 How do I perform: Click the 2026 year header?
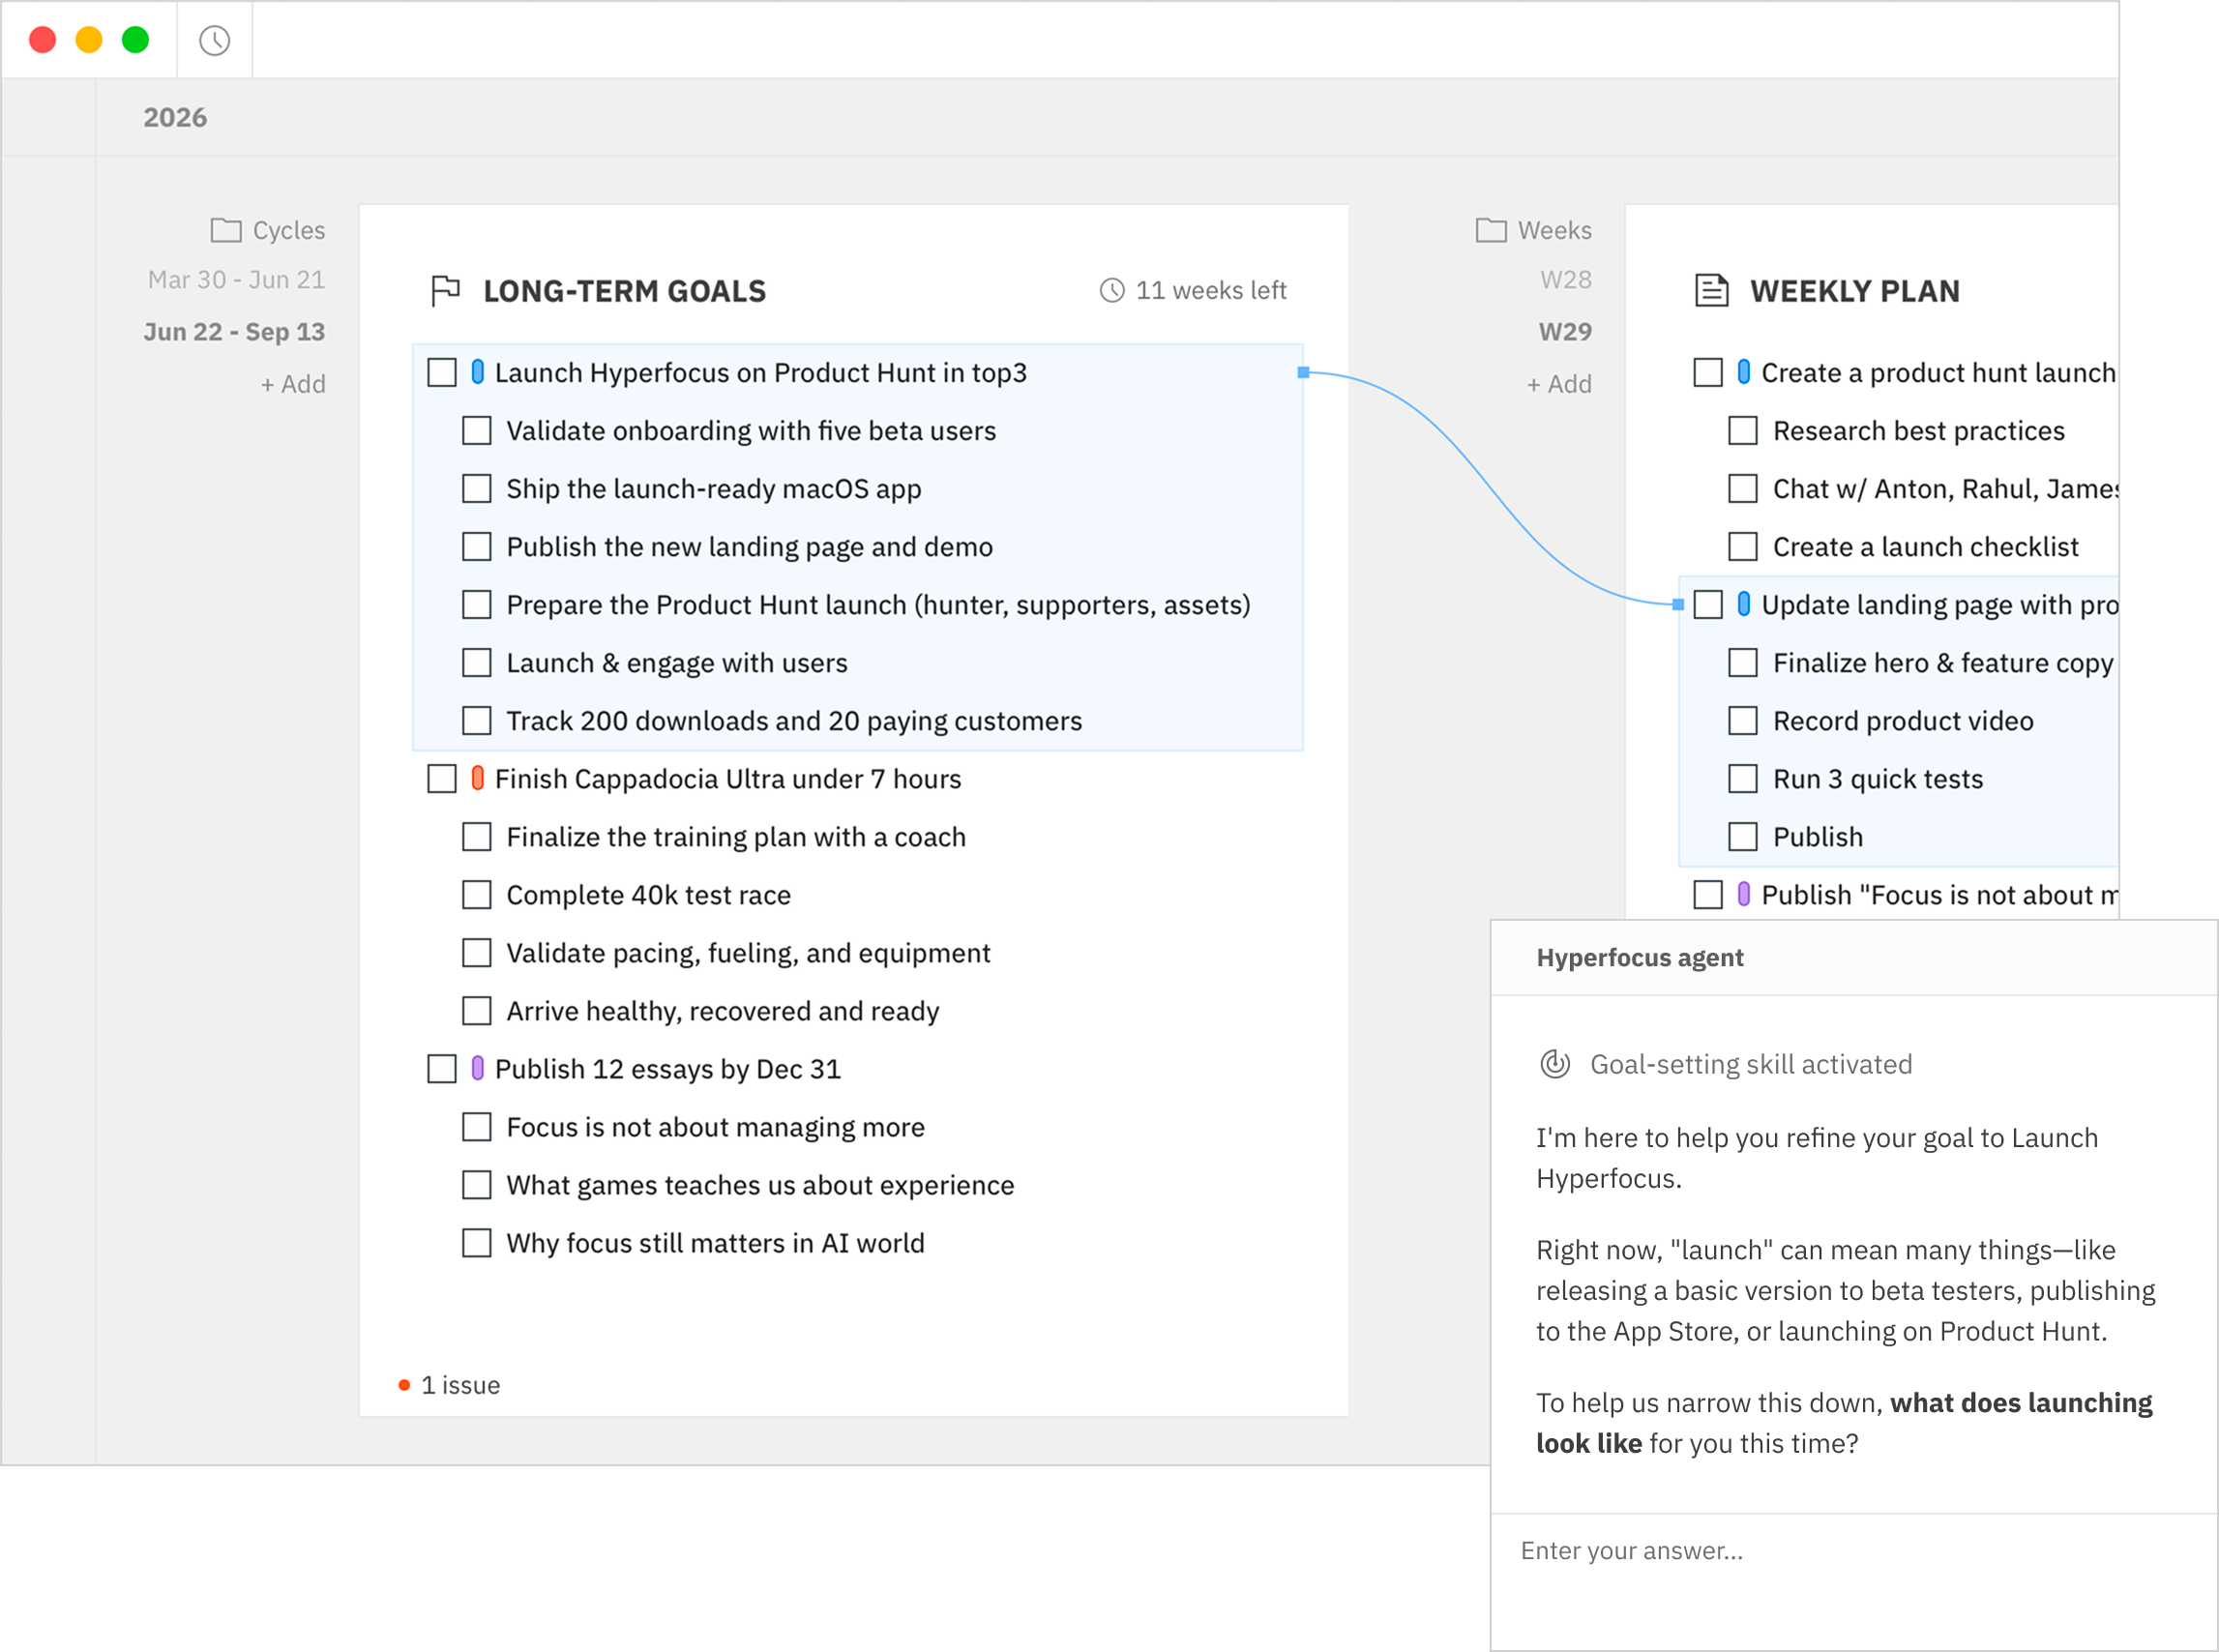click(175, 117)
